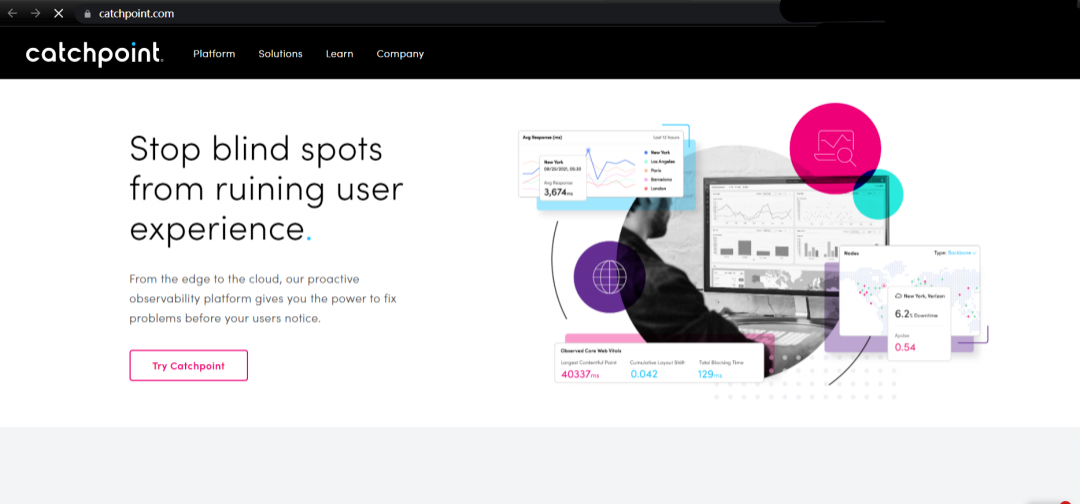Viewport: 1080px width, 504px height.
Task: Open the Company menu
Action: pyautogui.click(x=400, y=54)
